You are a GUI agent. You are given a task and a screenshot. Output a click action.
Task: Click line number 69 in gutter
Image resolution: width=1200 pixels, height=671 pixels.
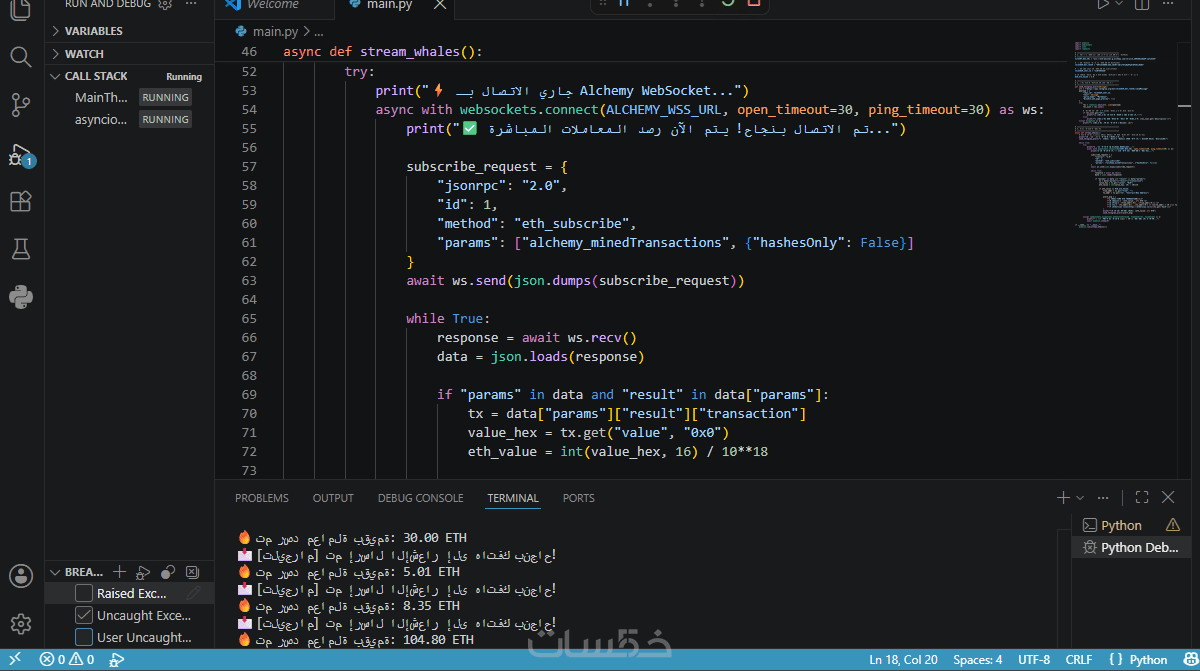[249, 394]
